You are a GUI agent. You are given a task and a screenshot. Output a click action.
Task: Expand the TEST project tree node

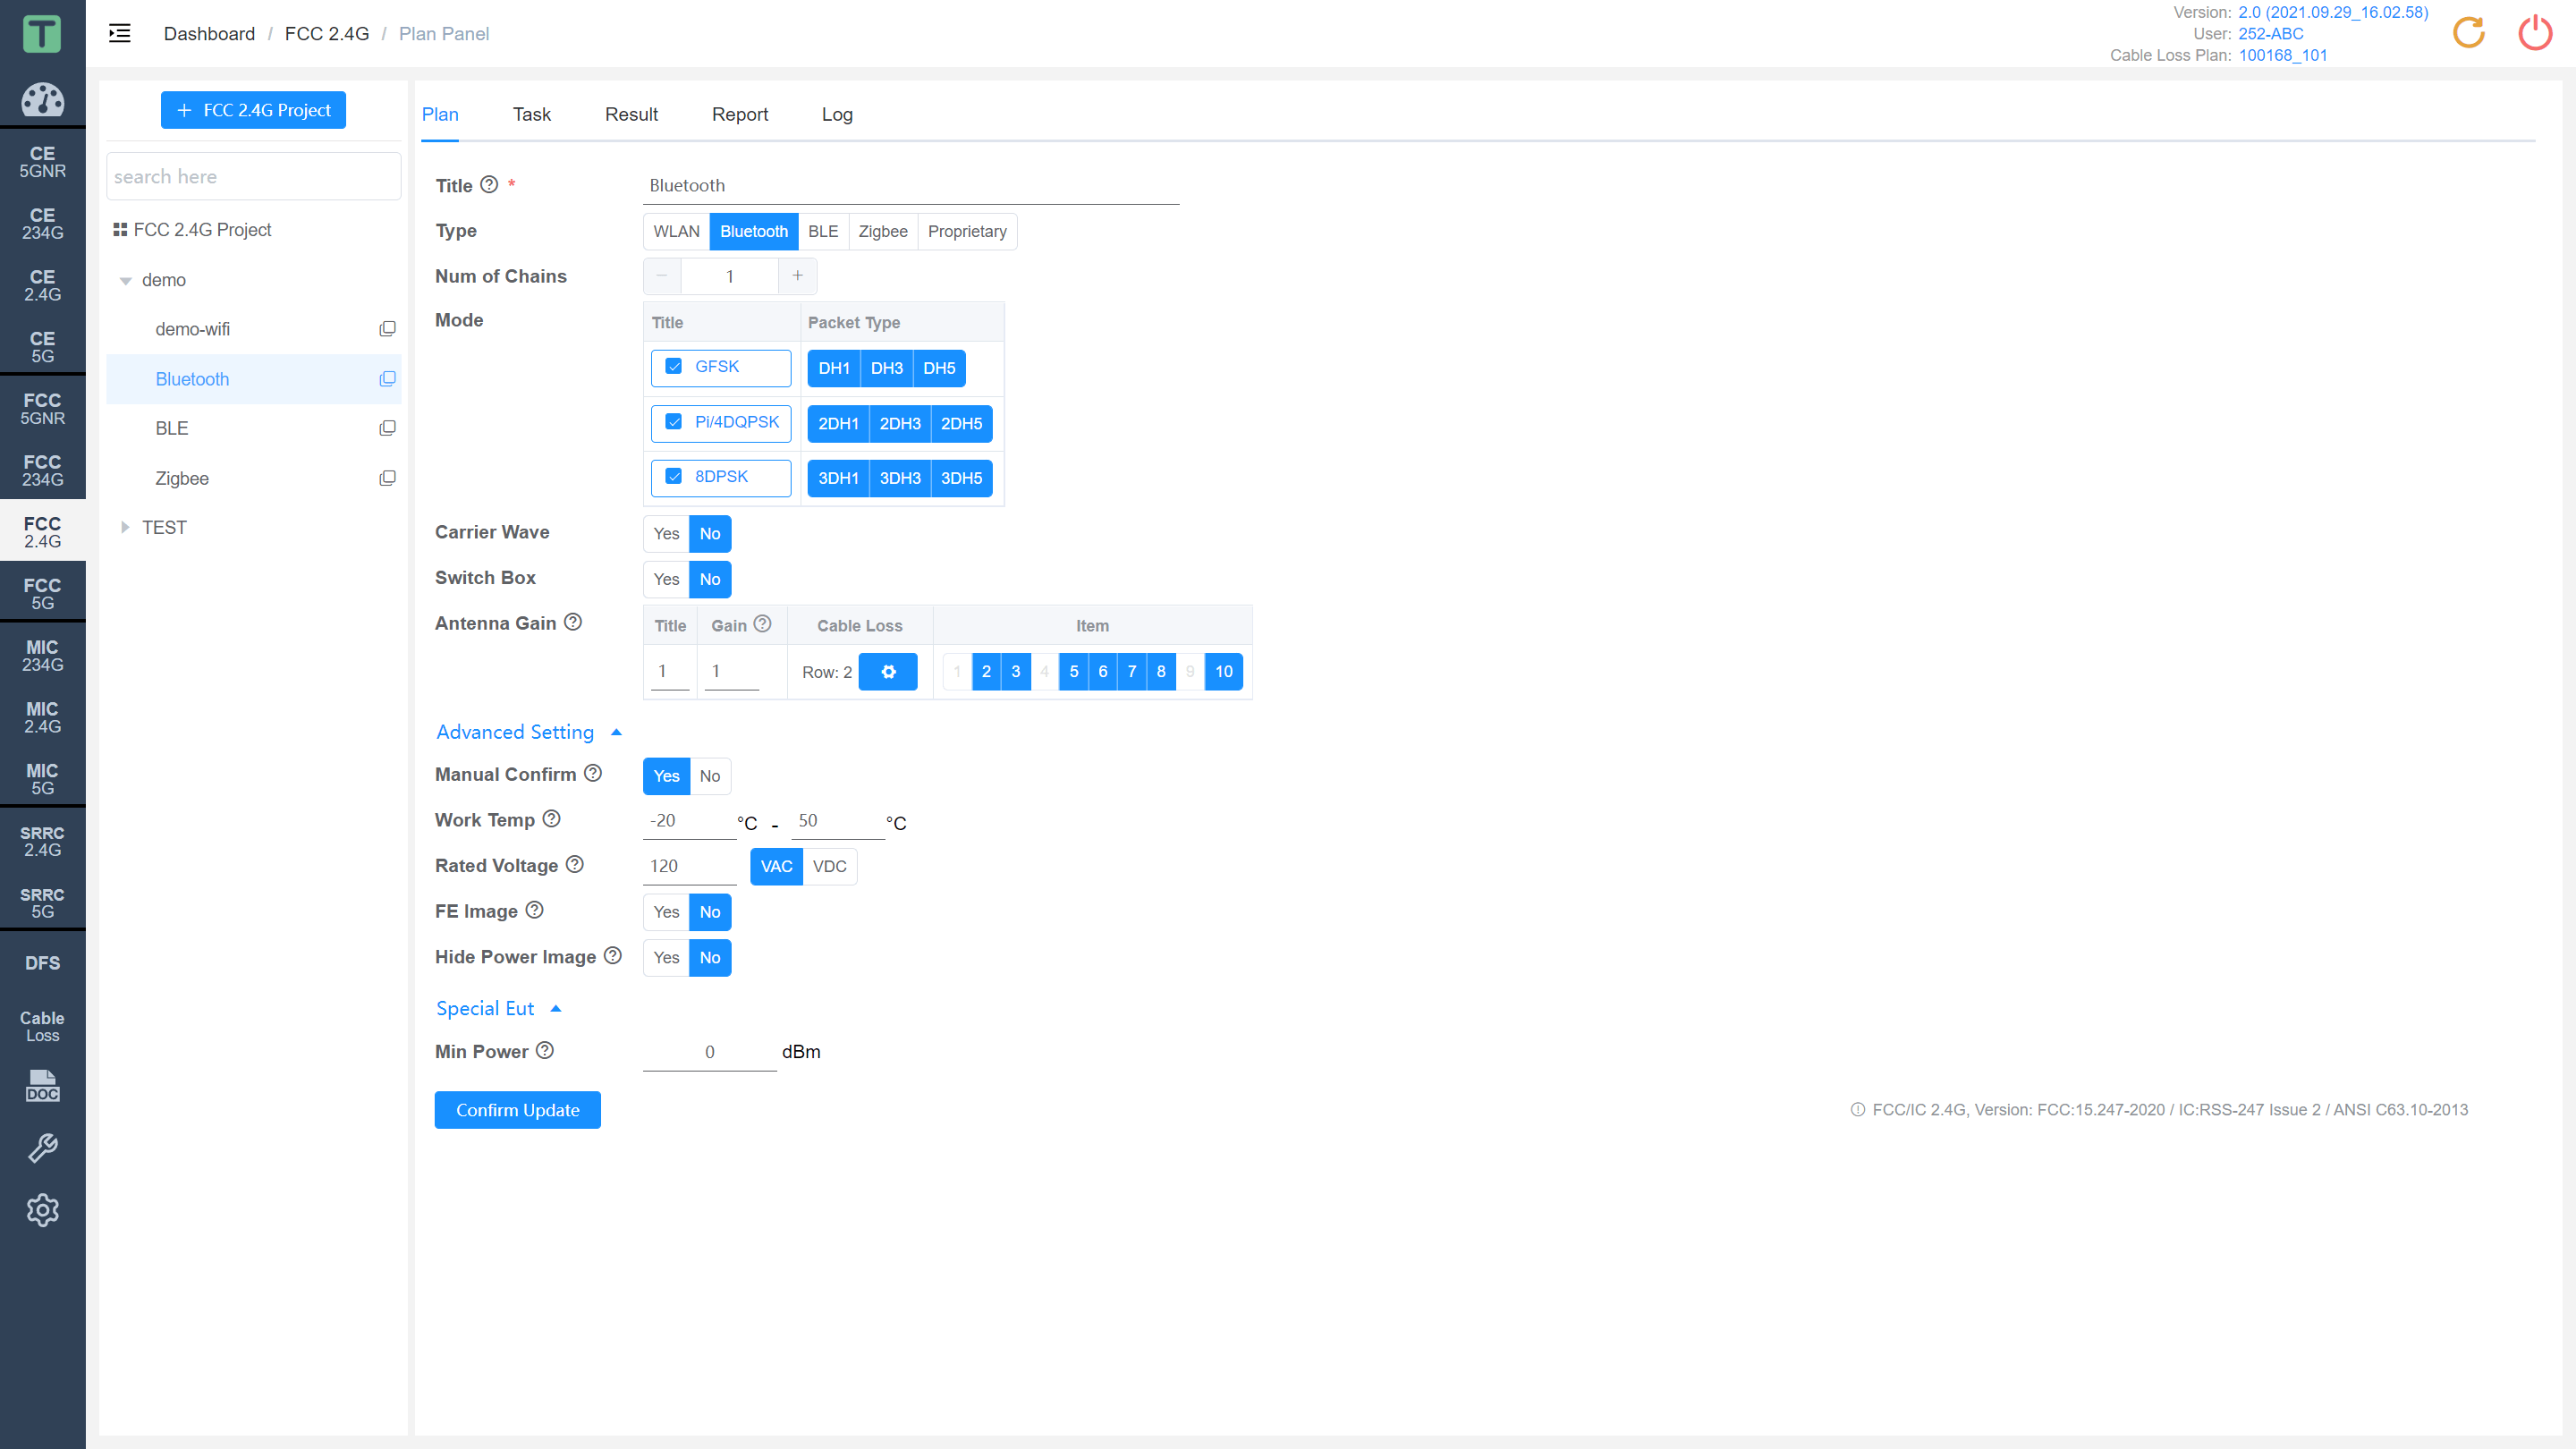(x=125, y=528)
